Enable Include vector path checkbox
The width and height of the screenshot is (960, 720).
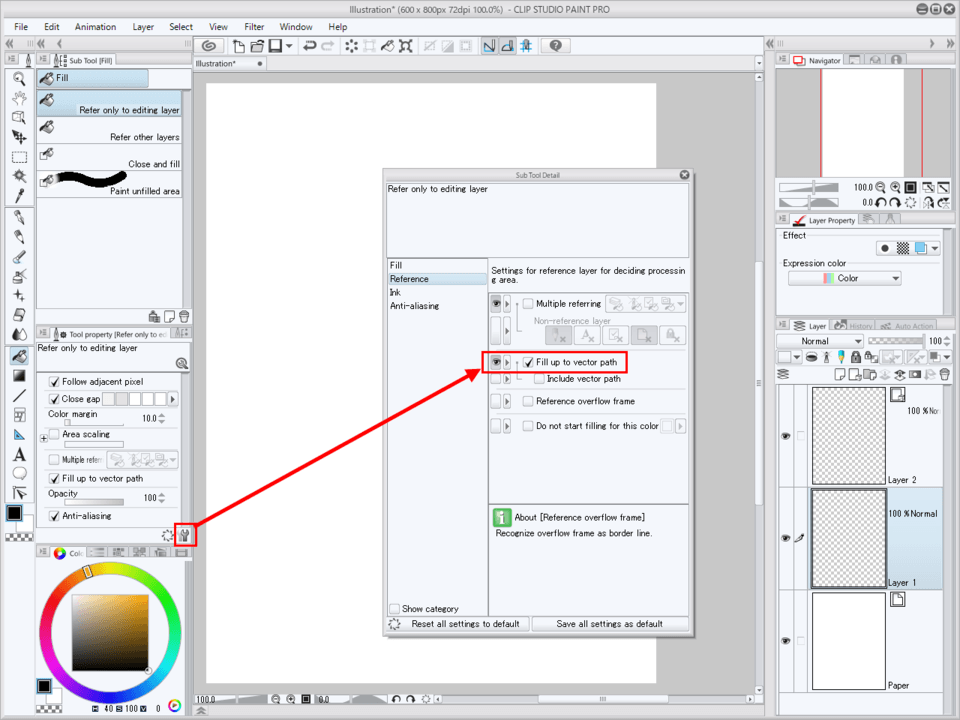[x=539, y=379]
